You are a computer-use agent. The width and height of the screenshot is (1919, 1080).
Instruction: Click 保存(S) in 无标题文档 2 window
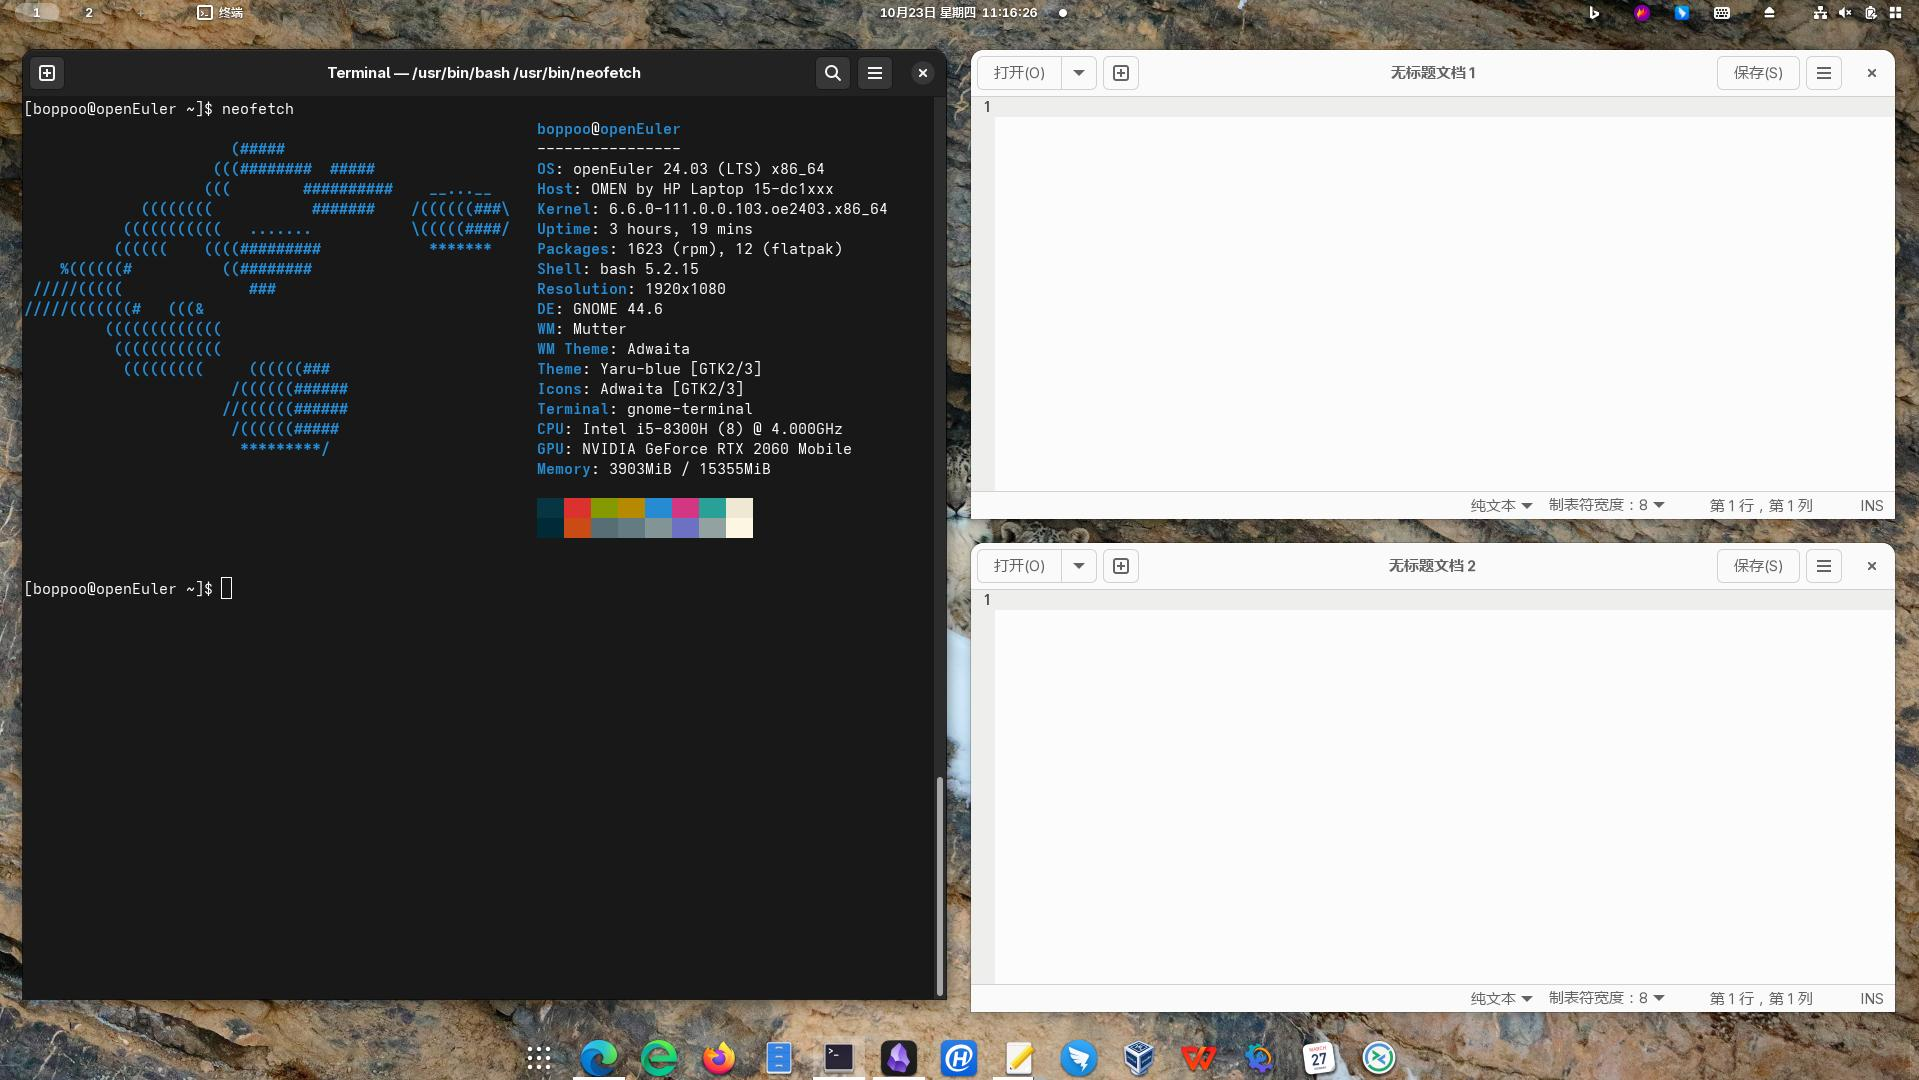tap(1758, 566)
